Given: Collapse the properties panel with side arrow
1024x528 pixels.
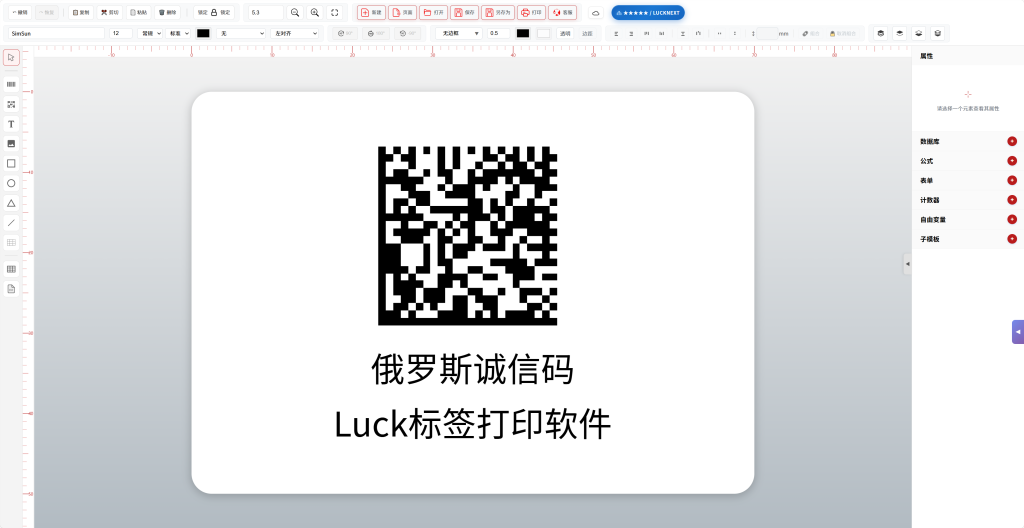Looking at the screenshot, I should 907,264.
